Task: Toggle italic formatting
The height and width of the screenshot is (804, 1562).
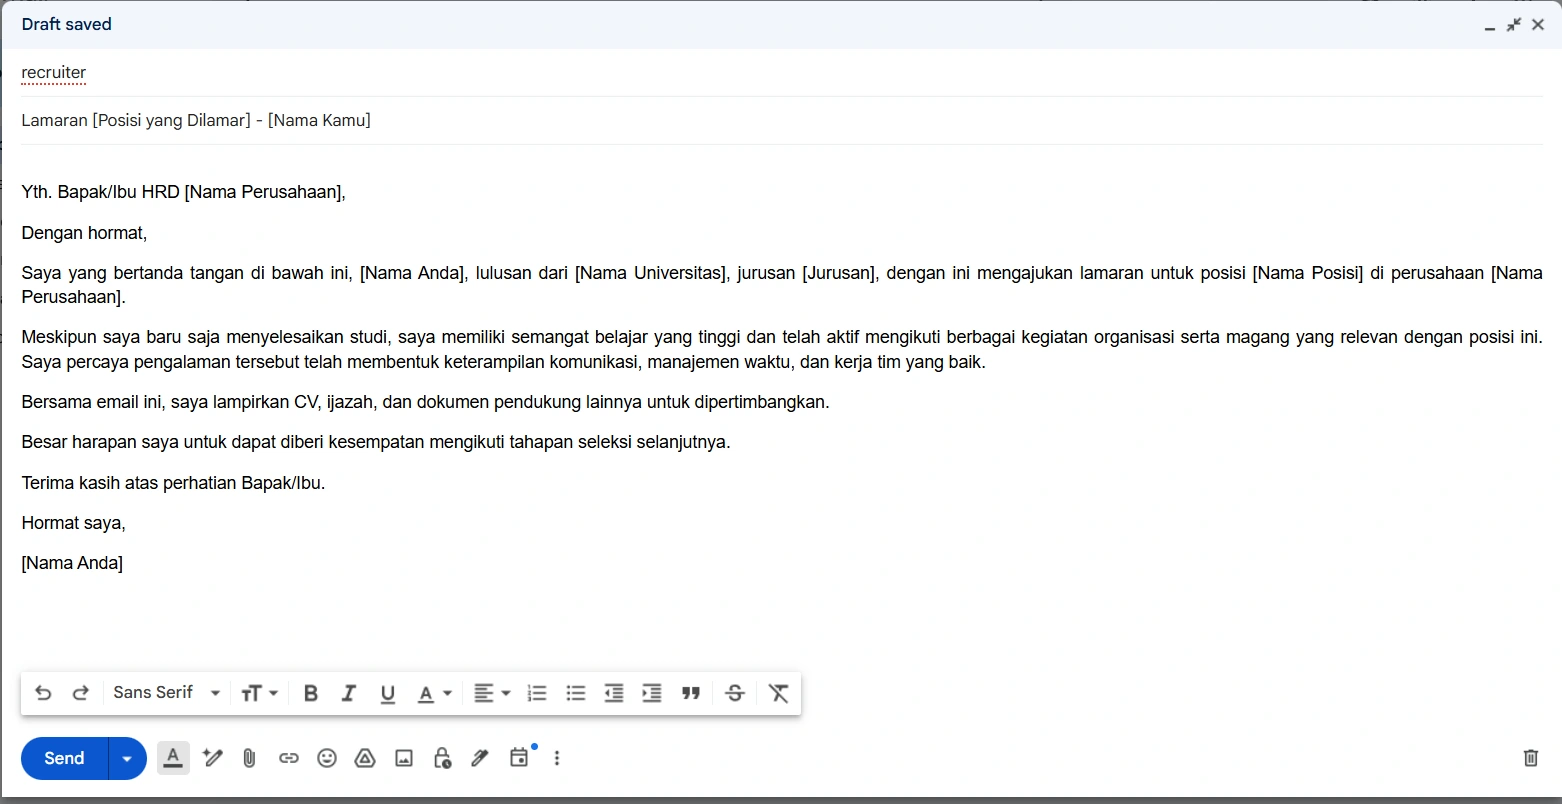Action: (349, 692)
